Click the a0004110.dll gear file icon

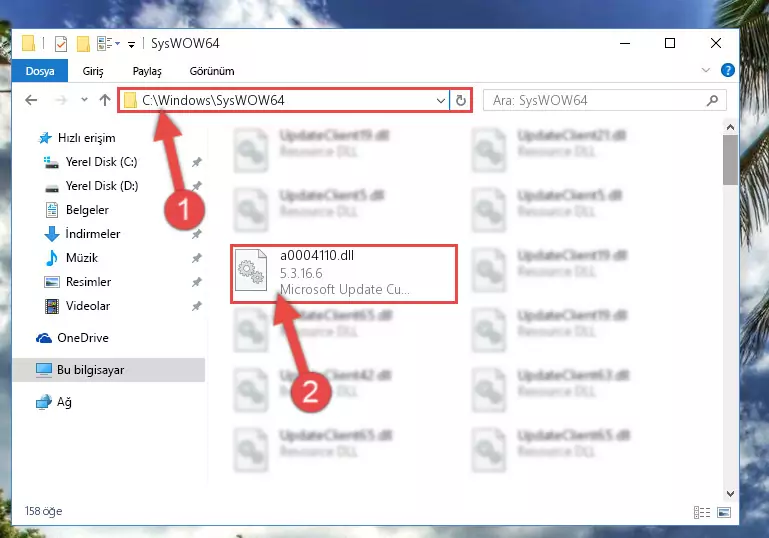click(x=251, y=270)
